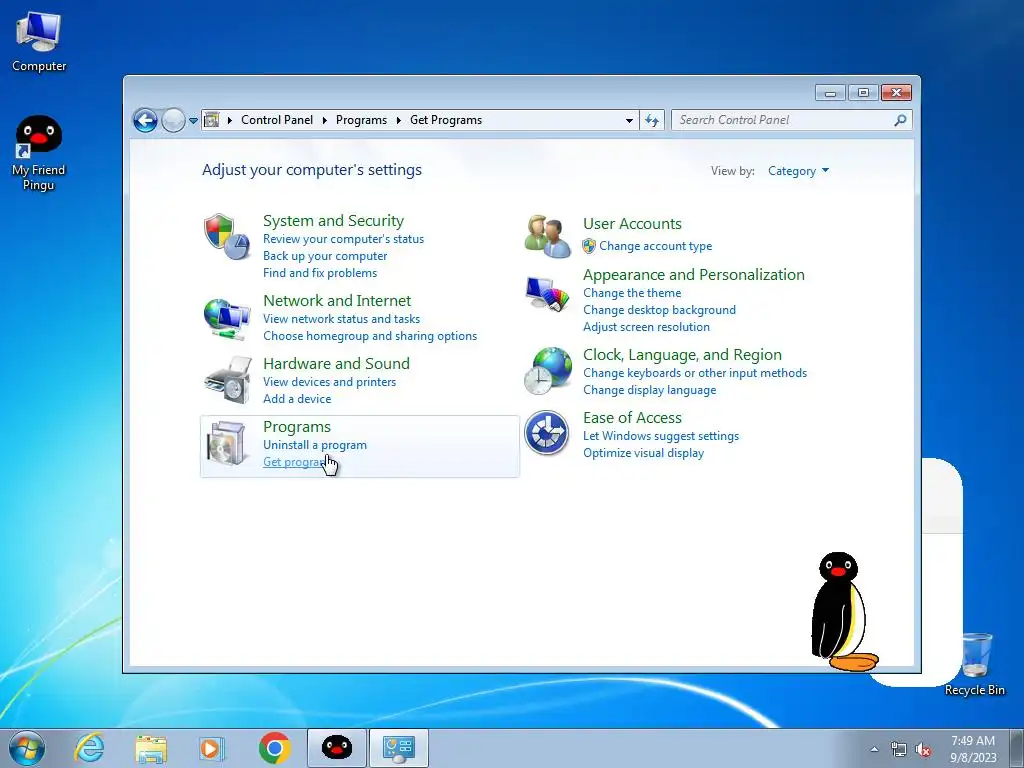
Task: Open the Hardware and Sound heading
Action: tap(336, 364)
